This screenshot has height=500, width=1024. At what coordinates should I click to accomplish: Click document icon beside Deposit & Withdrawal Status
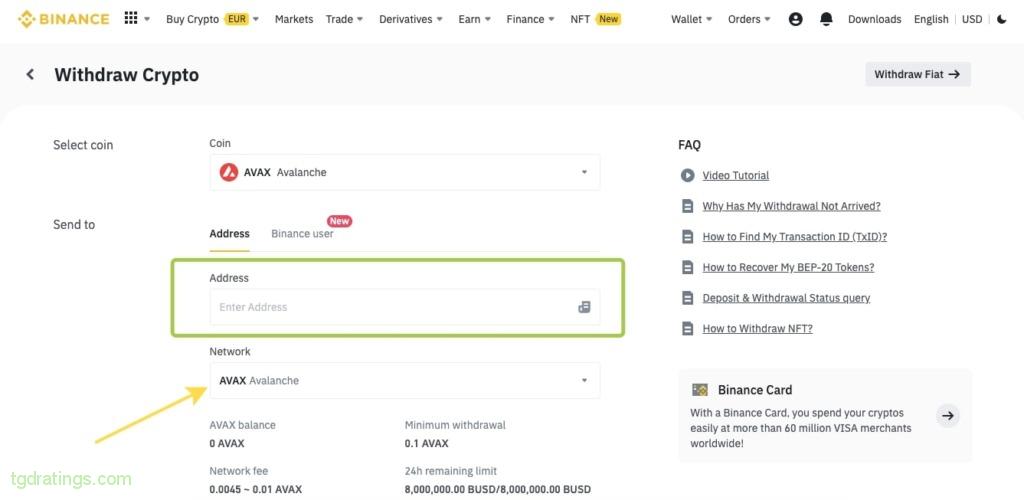(x=687, y=298)
